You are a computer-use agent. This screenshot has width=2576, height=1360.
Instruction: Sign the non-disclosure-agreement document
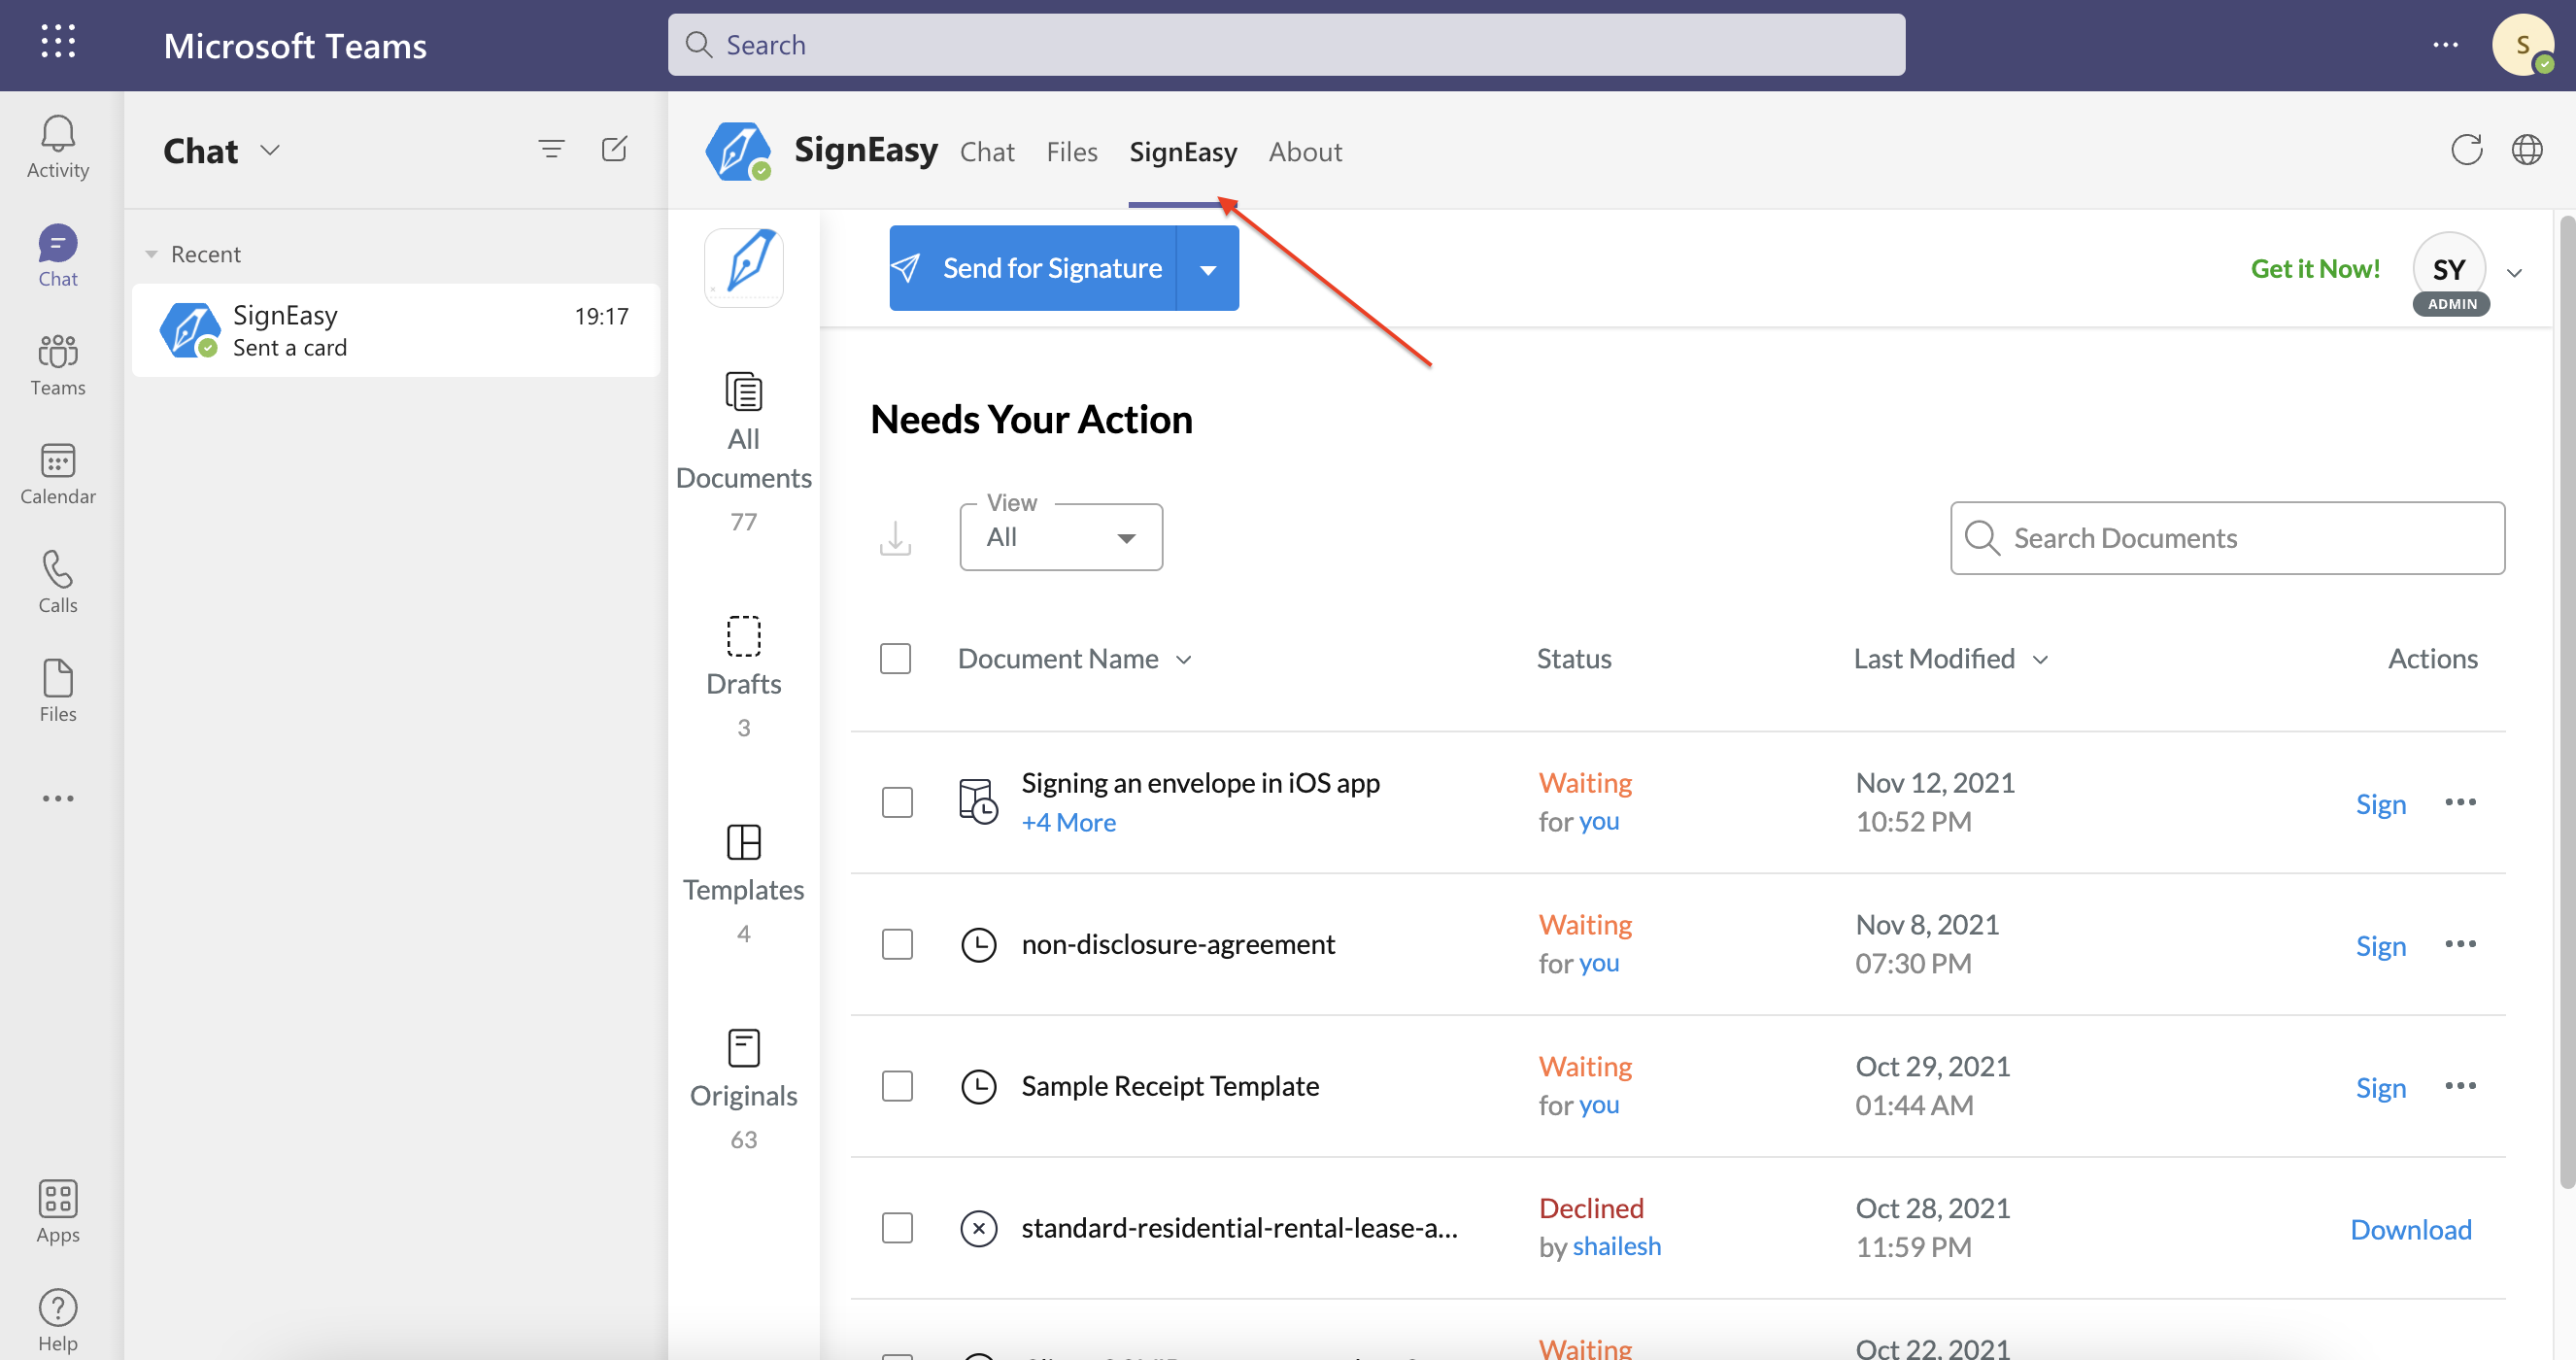(x=2380, y=945)
